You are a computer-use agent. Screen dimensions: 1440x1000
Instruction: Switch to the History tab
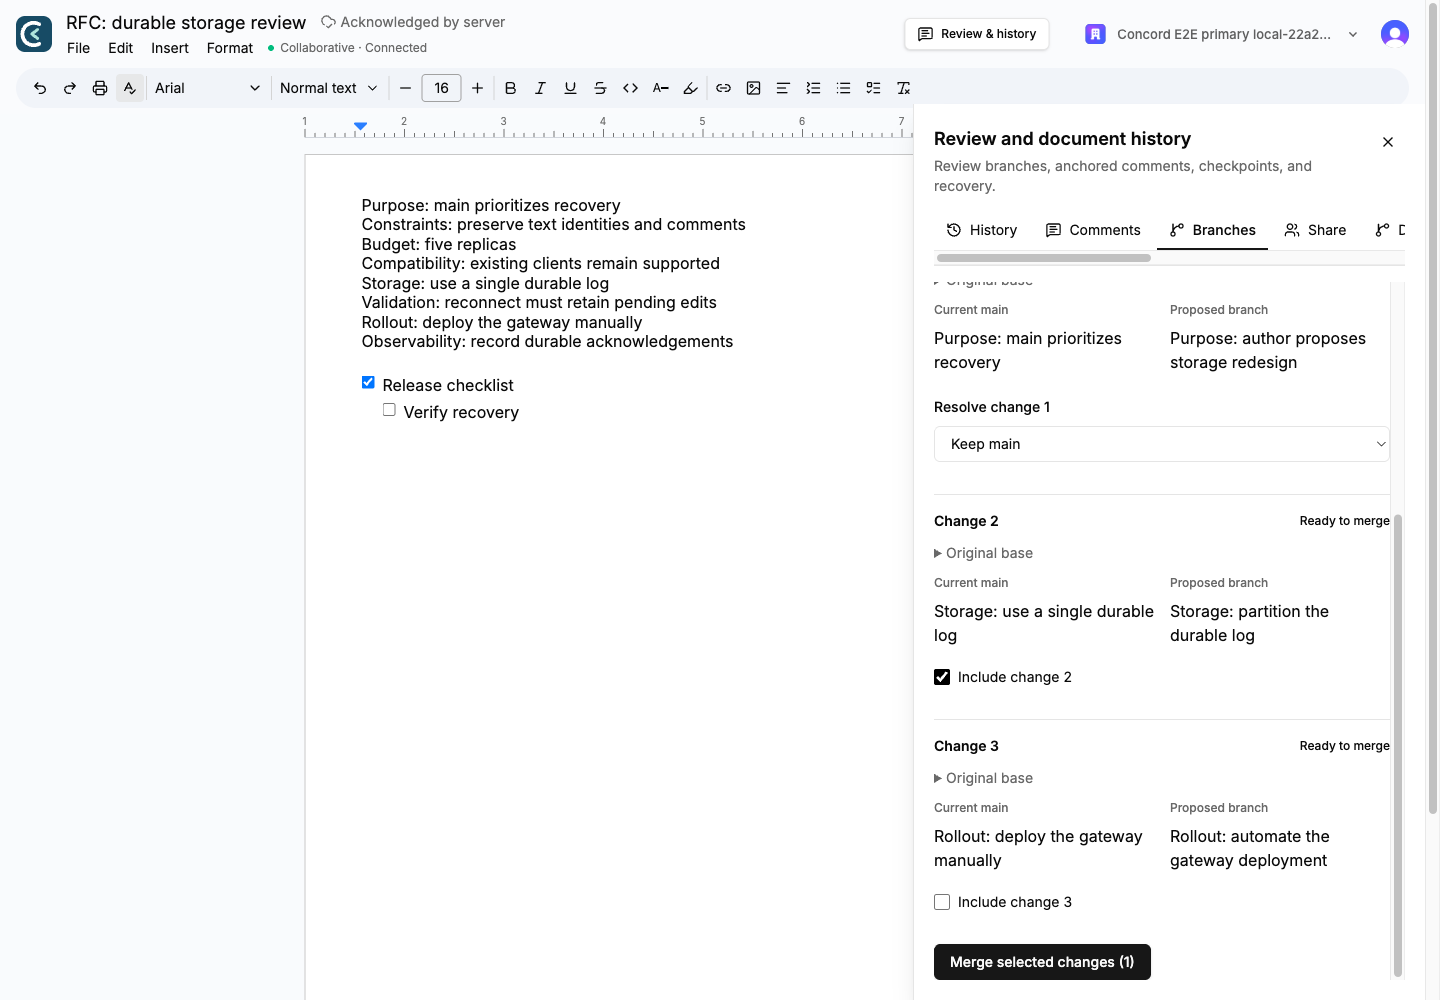pyautogui.click(x=982, y=230)
